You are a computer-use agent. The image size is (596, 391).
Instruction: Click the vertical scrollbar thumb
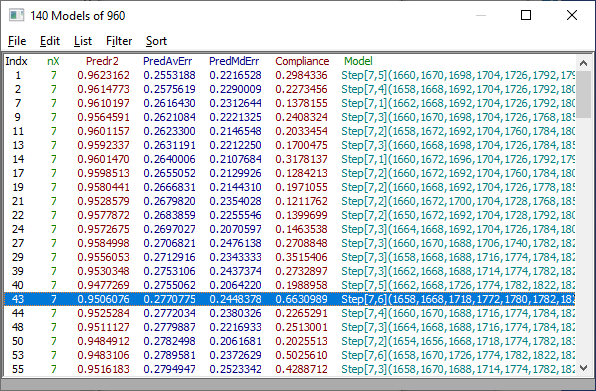(x=583, y=94)
